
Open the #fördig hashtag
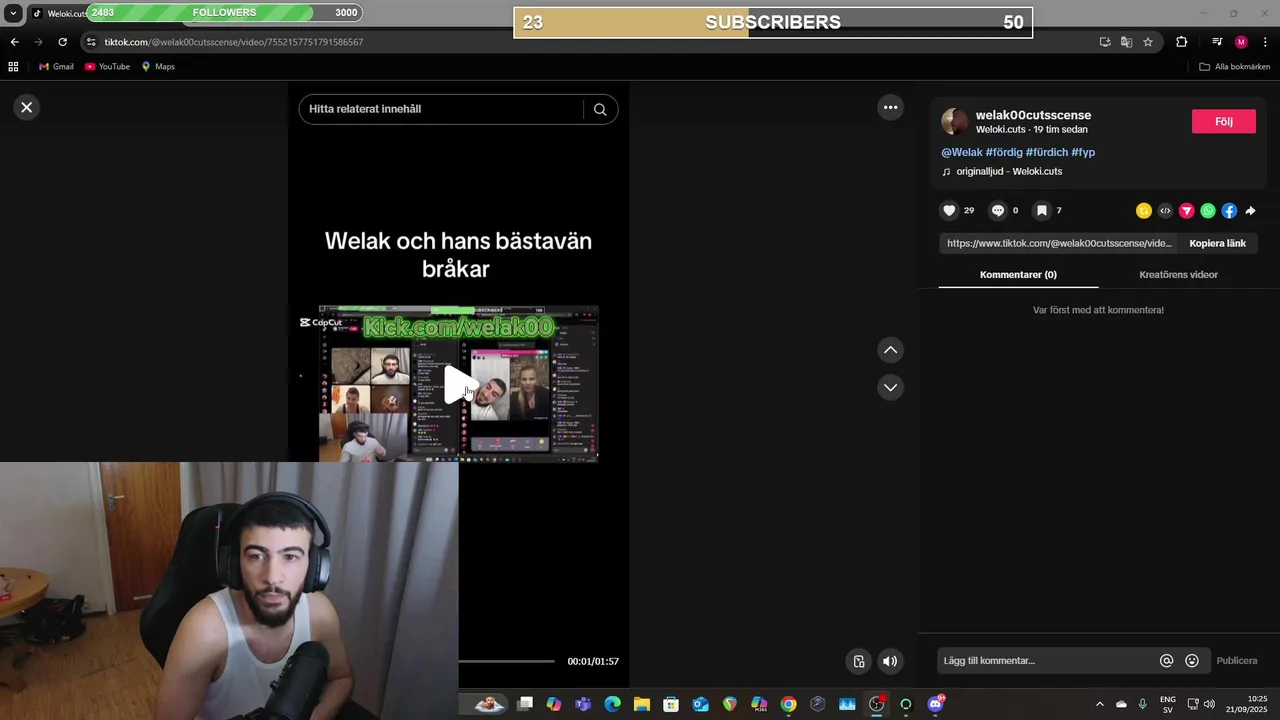point(1004,152)
